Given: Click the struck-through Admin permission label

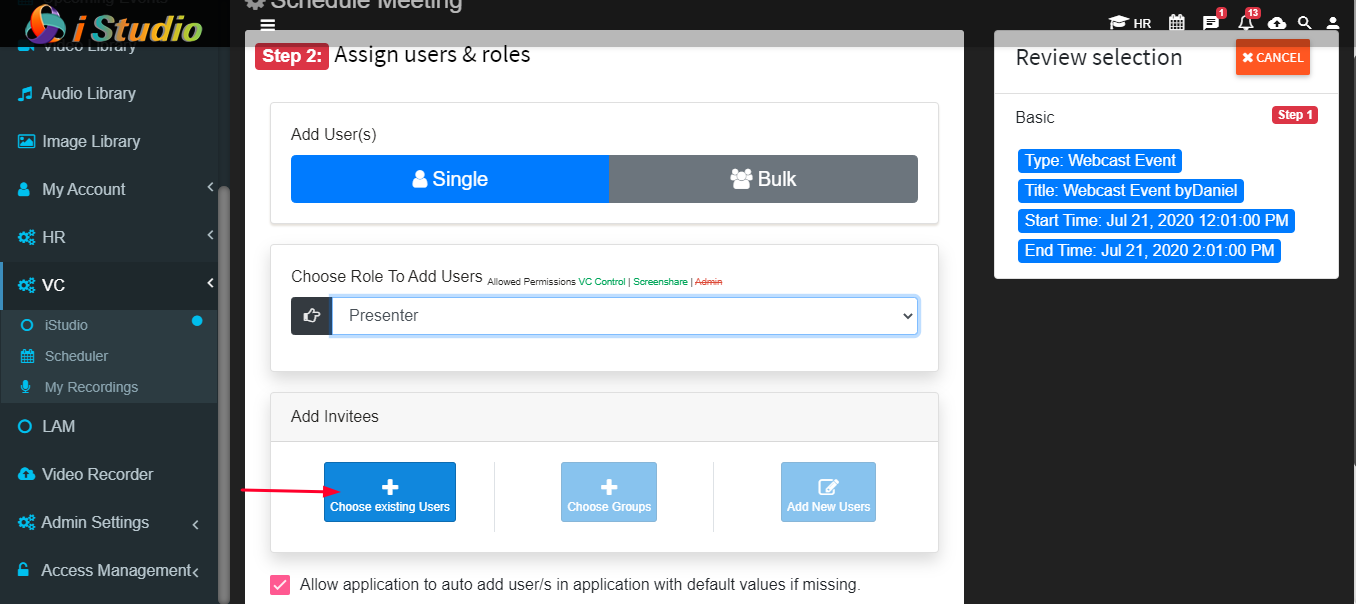Looking at the screenshot, I should (x=708, y=282).
